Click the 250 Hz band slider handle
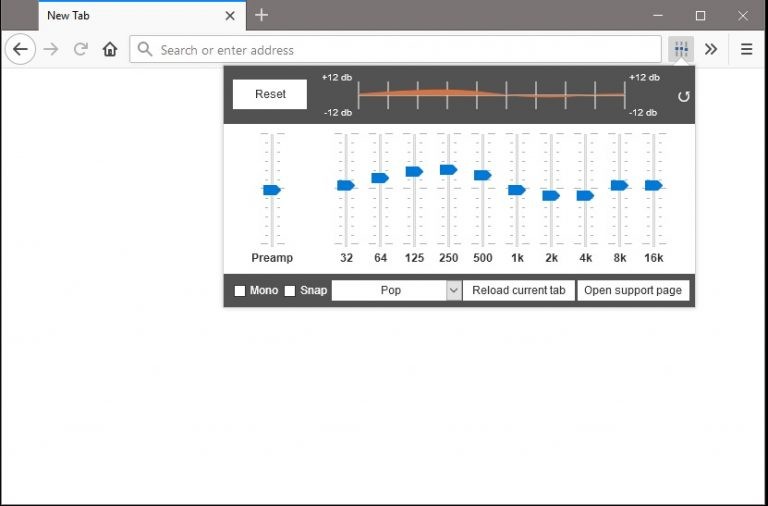 (x=448, y=170)
